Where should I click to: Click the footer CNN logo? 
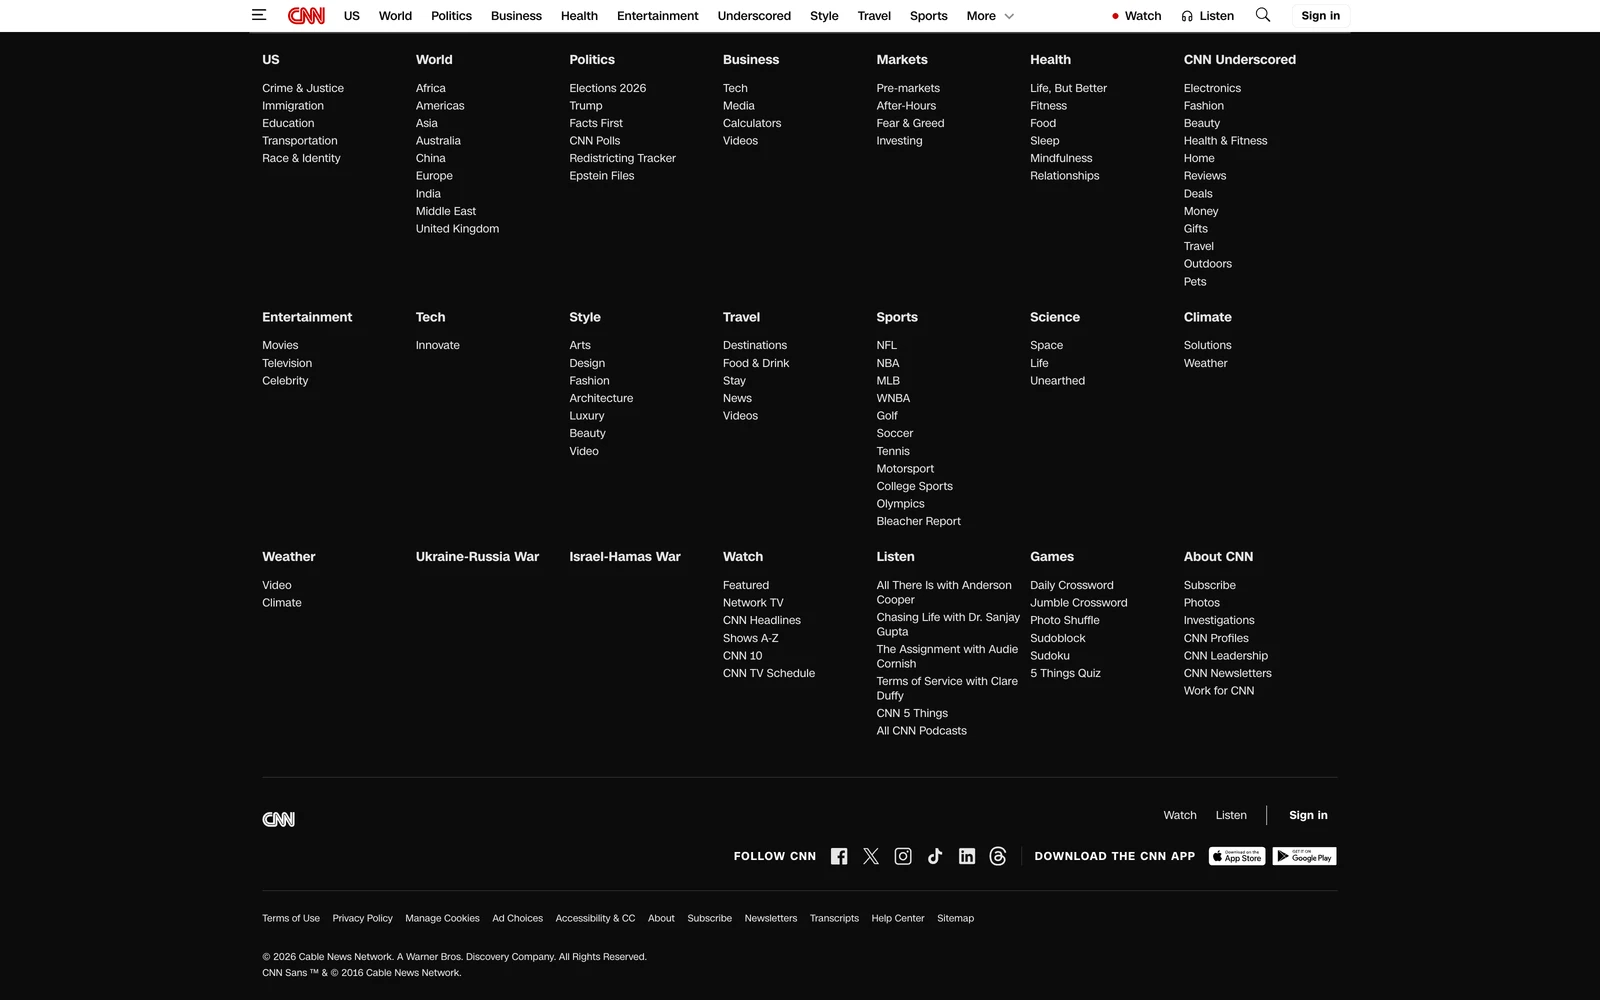click(x=278, y=819)
